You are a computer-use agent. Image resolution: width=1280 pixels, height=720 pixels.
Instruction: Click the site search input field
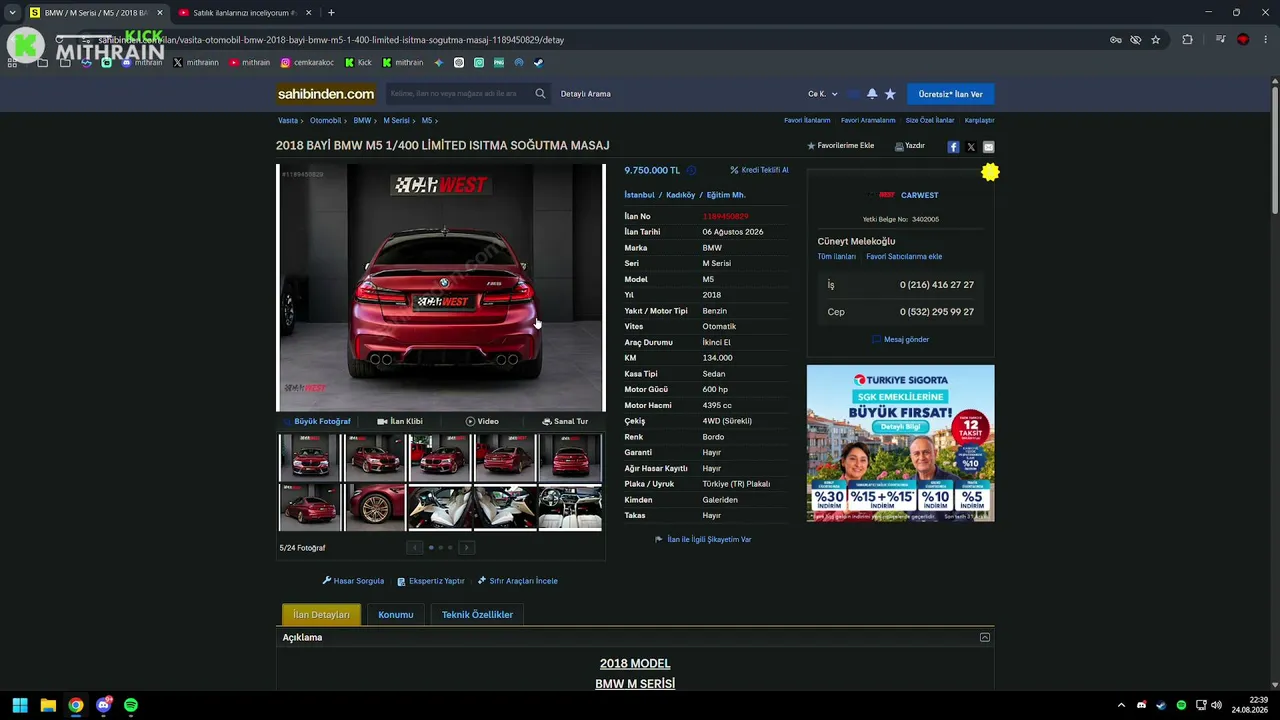[x=460, y=94]
